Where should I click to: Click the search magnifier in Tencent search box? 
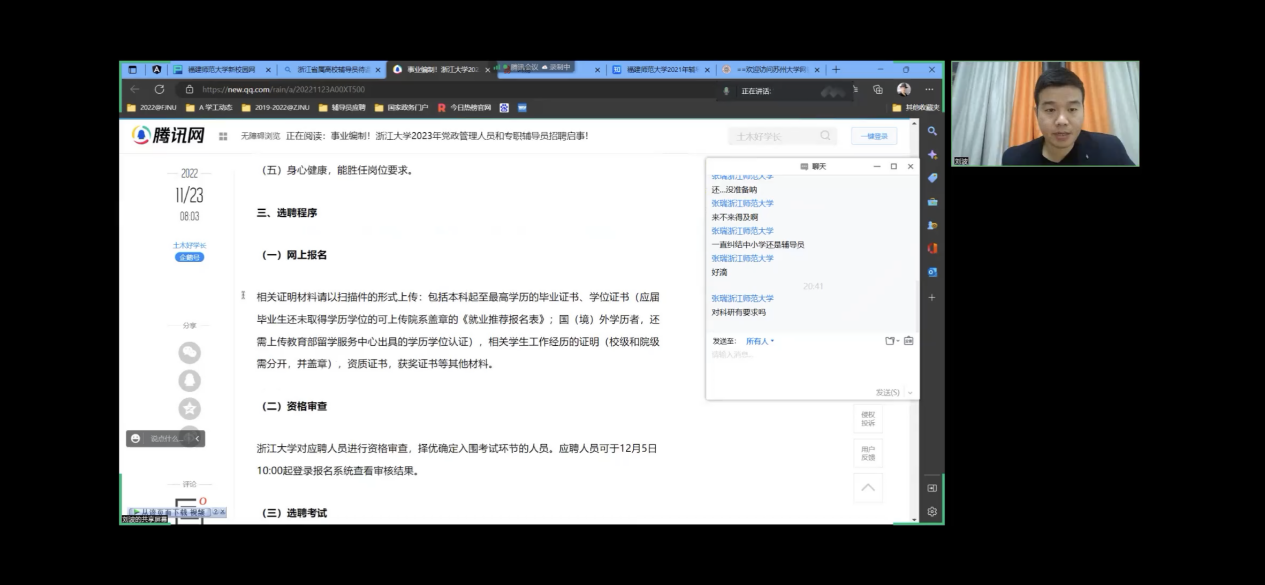[826, 136]
